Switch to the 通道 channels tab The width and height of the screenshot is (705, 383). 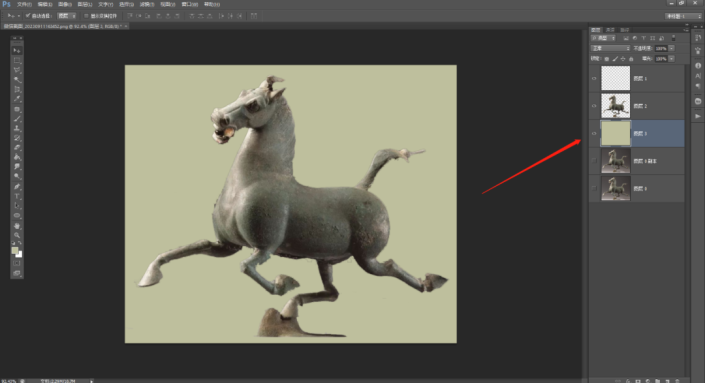click(x=610, y=30)
